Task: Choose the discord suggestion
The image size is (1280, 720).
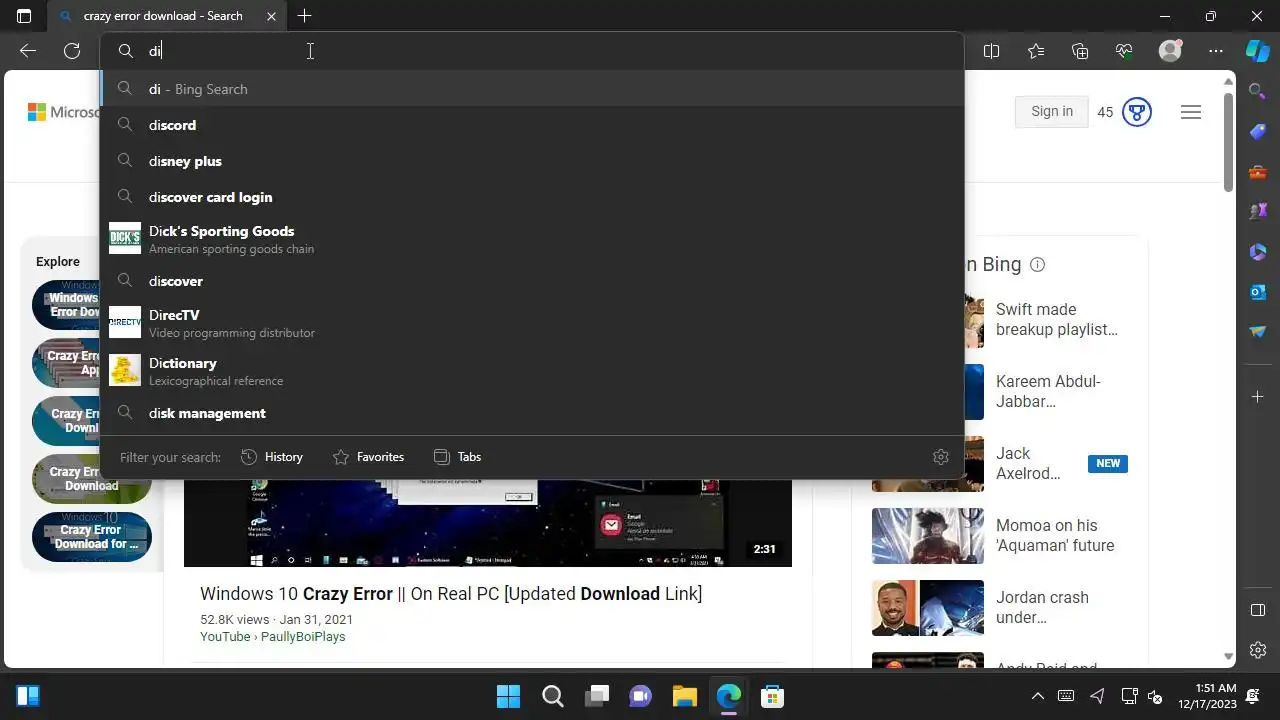Action: (x=532, y=125)
